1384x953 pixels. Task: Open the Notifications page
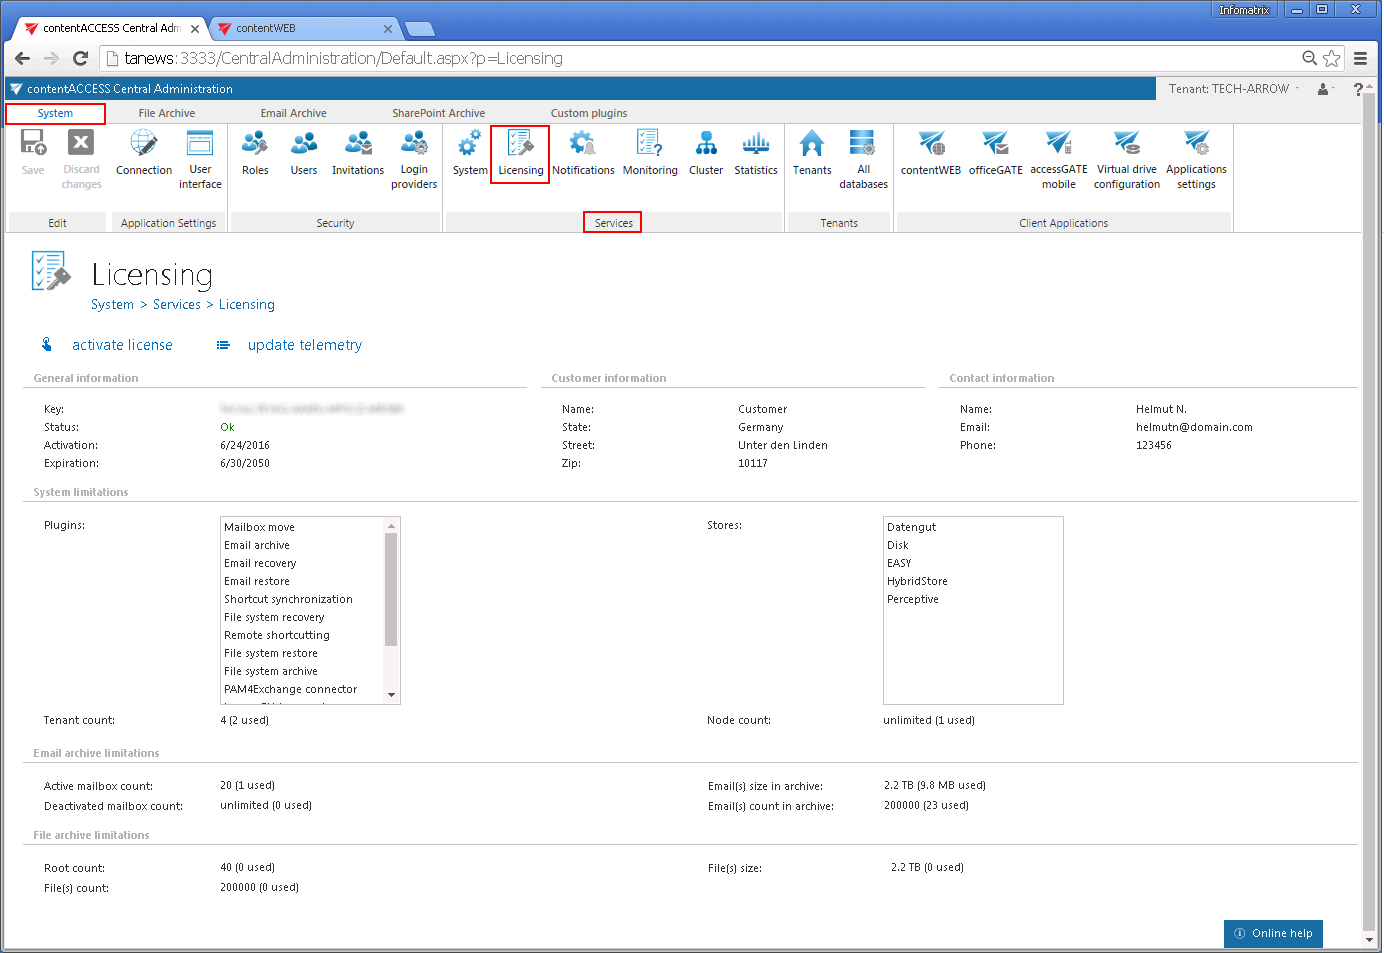click(x=583, y=152)
